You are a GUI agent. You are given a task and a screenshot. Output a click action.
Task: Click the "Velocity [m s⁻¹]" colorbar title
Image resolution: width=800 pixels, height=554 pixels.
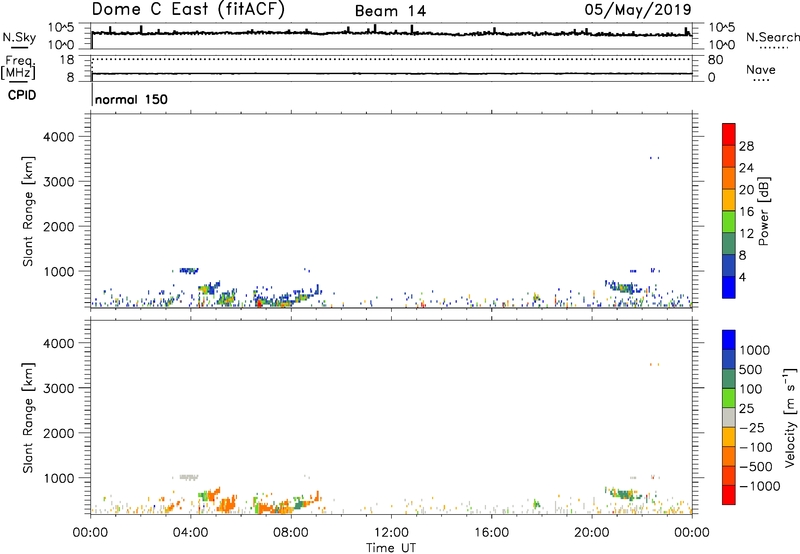point(791,417)
